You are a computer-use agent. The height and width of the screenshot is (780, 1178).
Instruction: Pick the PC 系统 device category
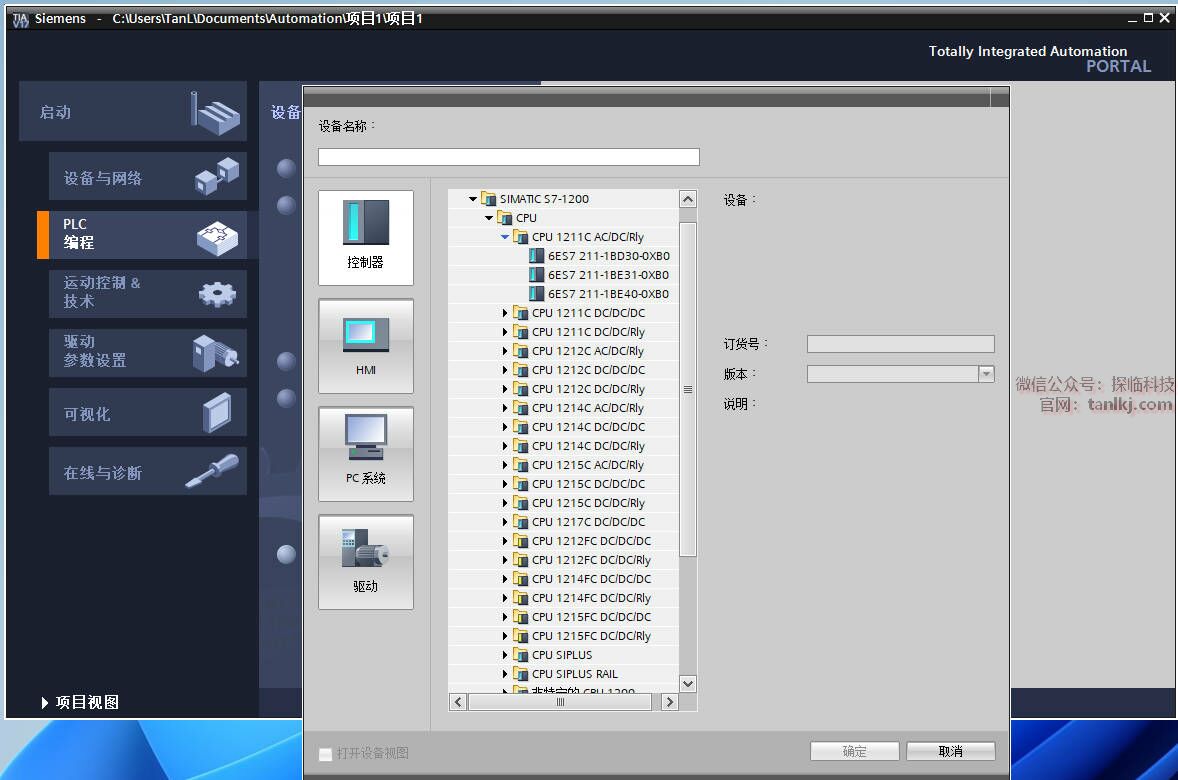click(366, 454)
